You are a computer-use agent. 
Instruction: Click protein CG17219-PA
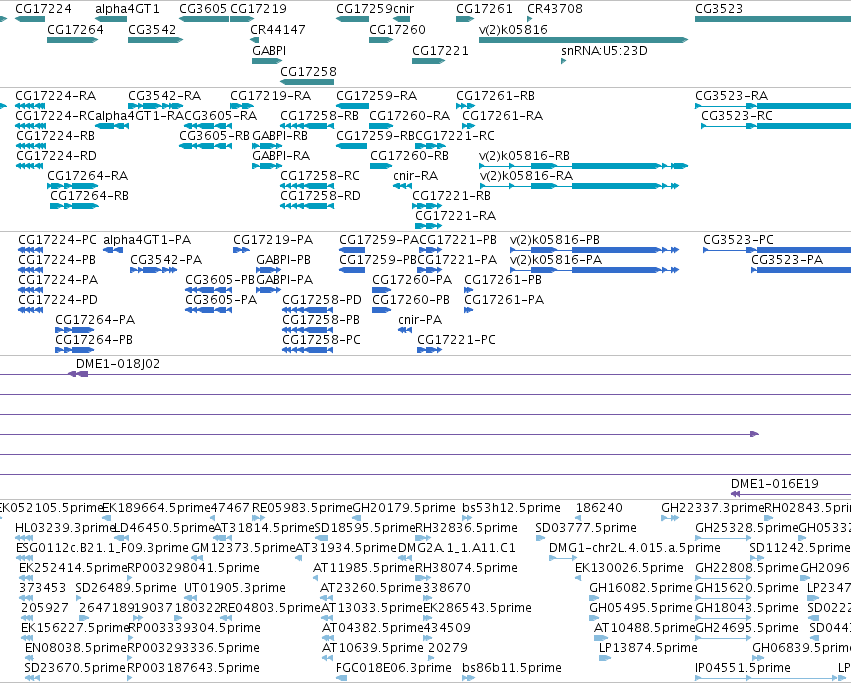(273, 240)
